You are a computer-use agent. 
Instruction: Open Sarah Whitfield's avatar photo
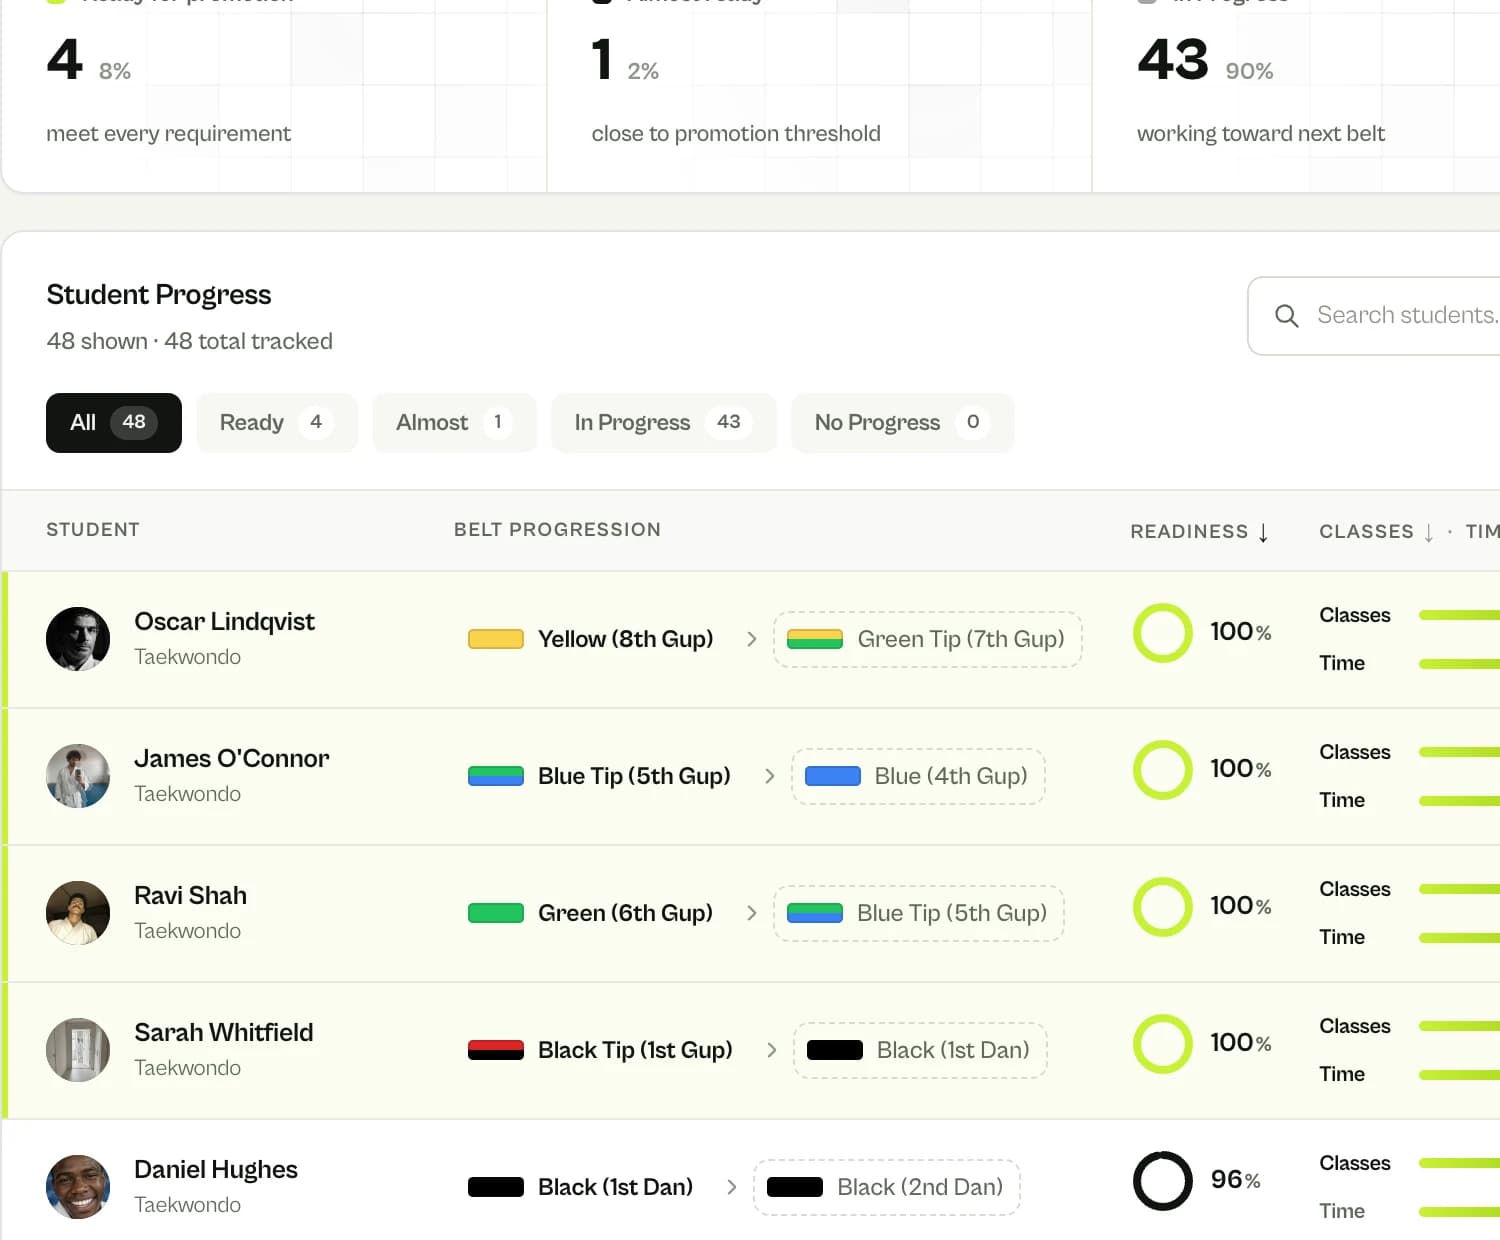pyautogui.click(x=78, y=1050)
